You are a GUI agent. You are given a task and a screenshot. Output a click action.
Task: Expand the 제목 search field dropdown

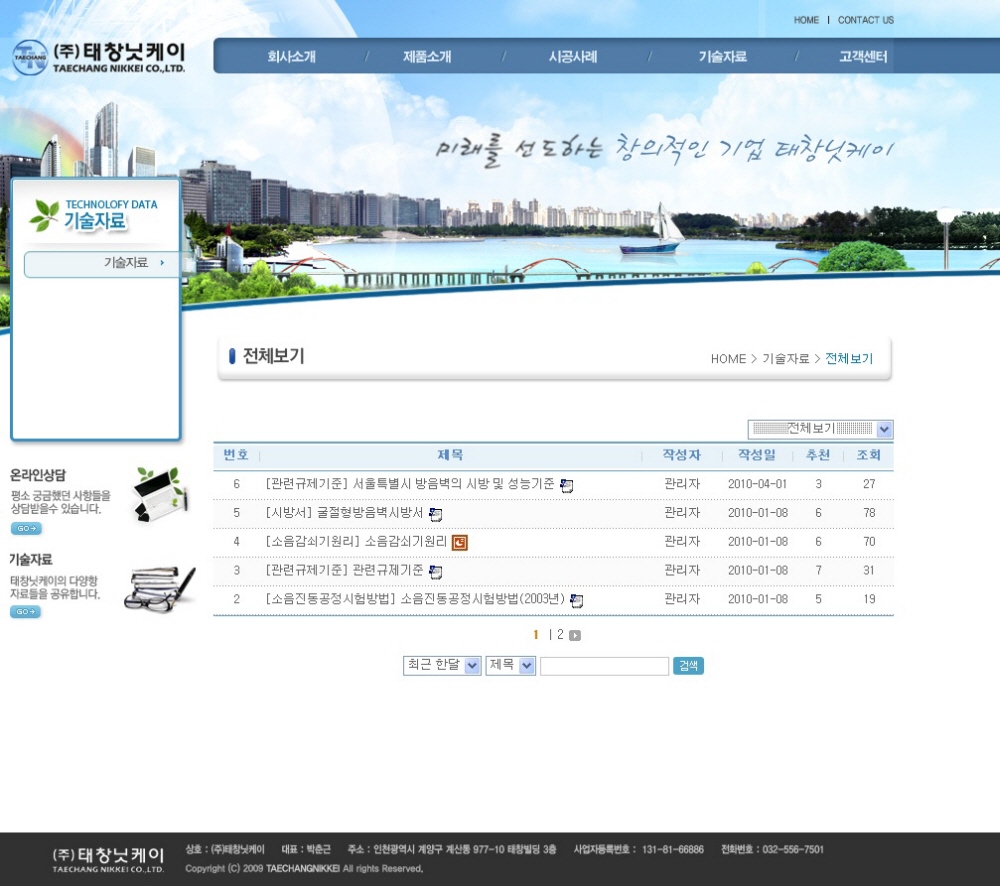[511, 666]
